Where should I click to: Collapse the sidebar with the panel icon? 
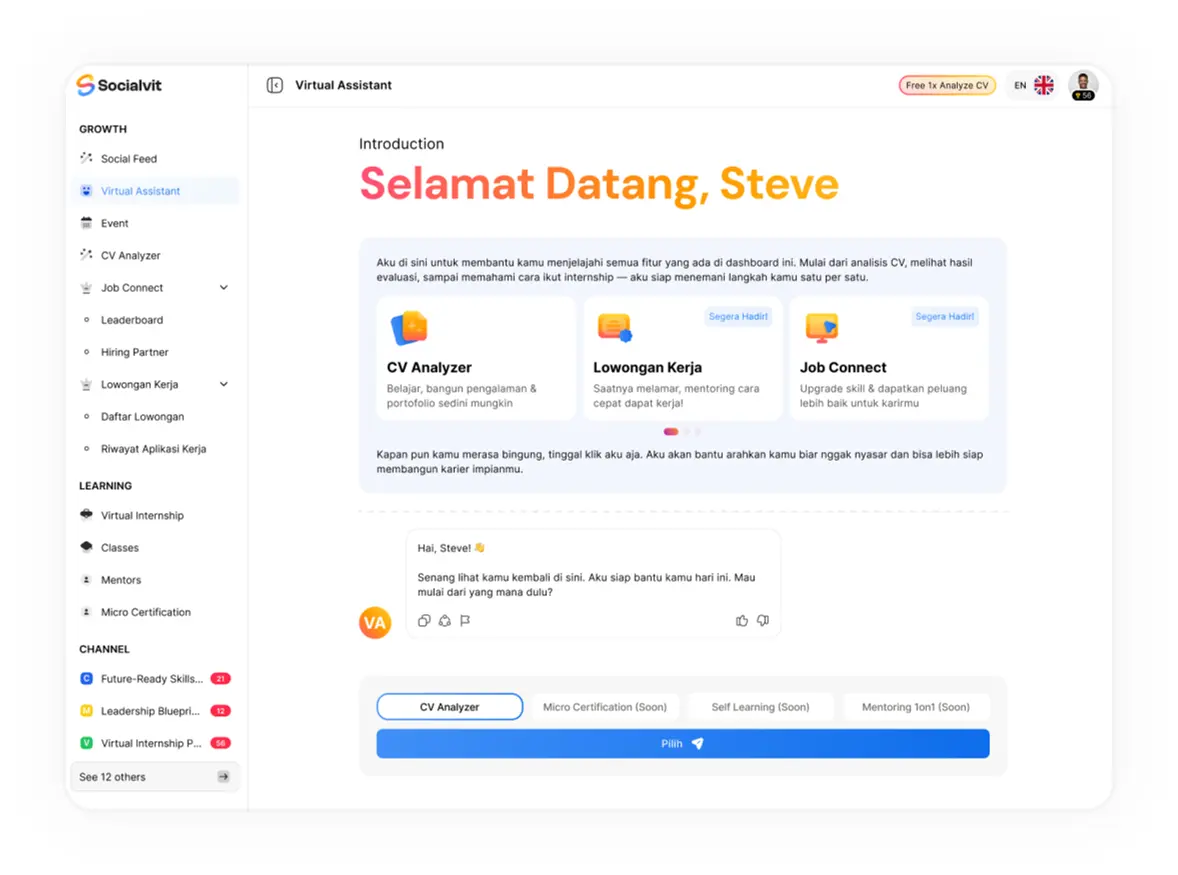tap(275, 86)
